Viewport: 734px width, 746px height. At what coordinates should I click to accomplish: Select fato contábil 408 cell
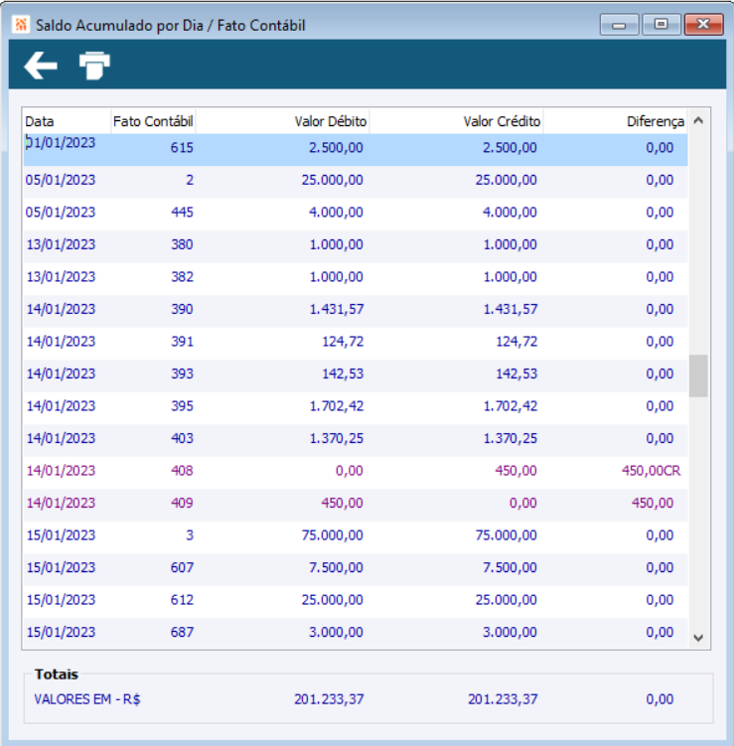(x=182, y=471)
